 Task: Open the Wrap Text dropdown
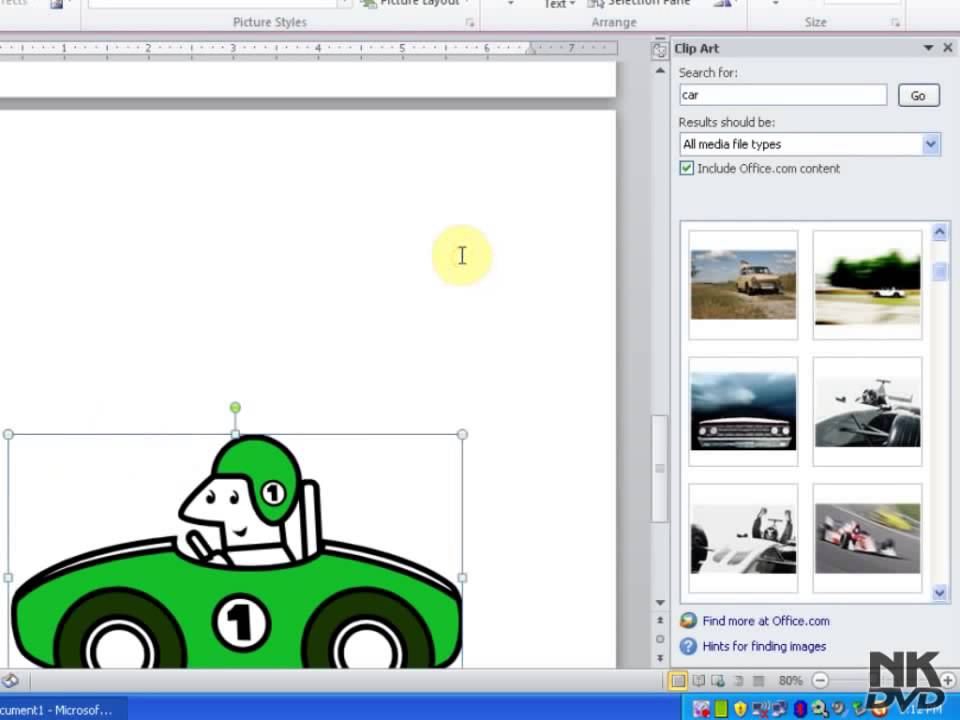coord(559,4)
